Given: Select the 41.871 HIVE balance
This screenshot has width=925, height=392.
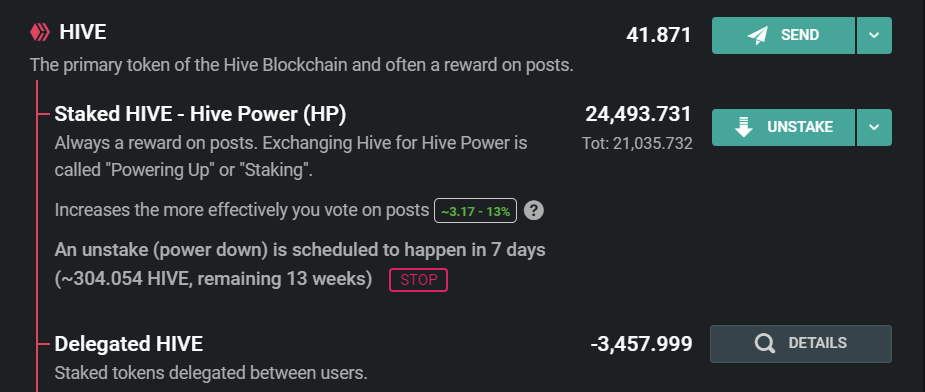Looking at the screenshot, I should (658, 35).
